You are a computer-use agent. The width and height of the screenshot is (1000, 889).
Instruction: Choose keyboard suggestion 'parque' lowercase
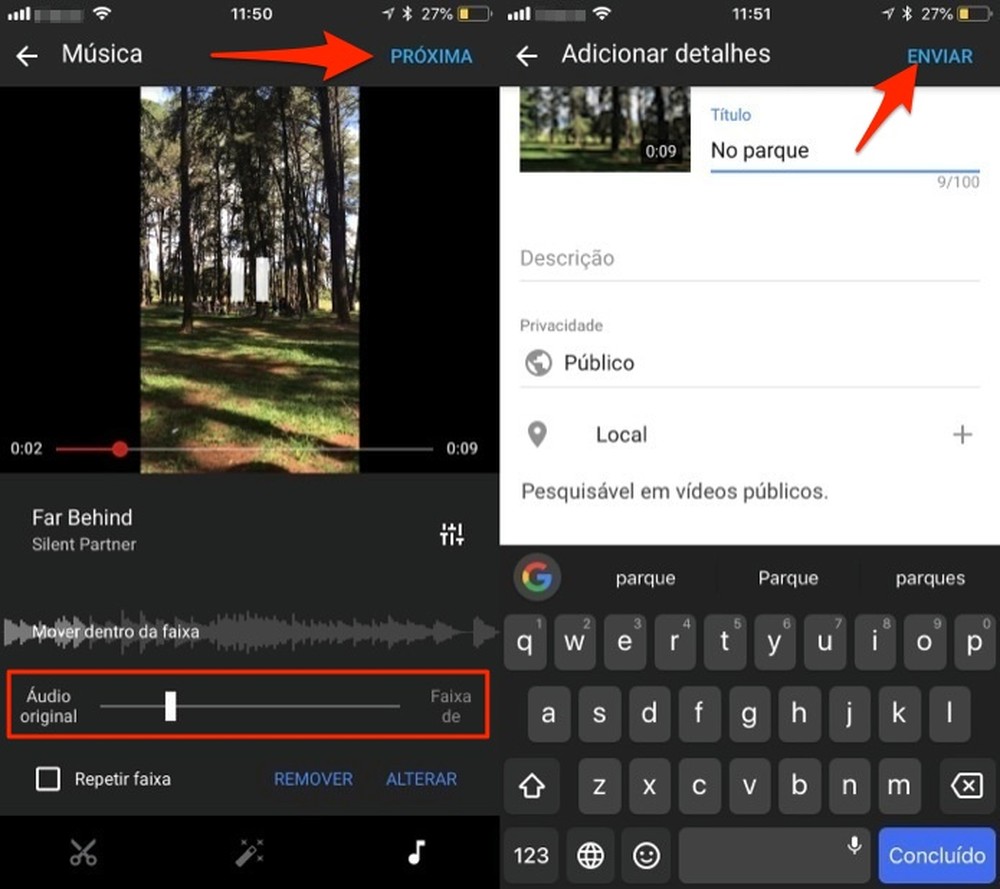tap(645, 578)
